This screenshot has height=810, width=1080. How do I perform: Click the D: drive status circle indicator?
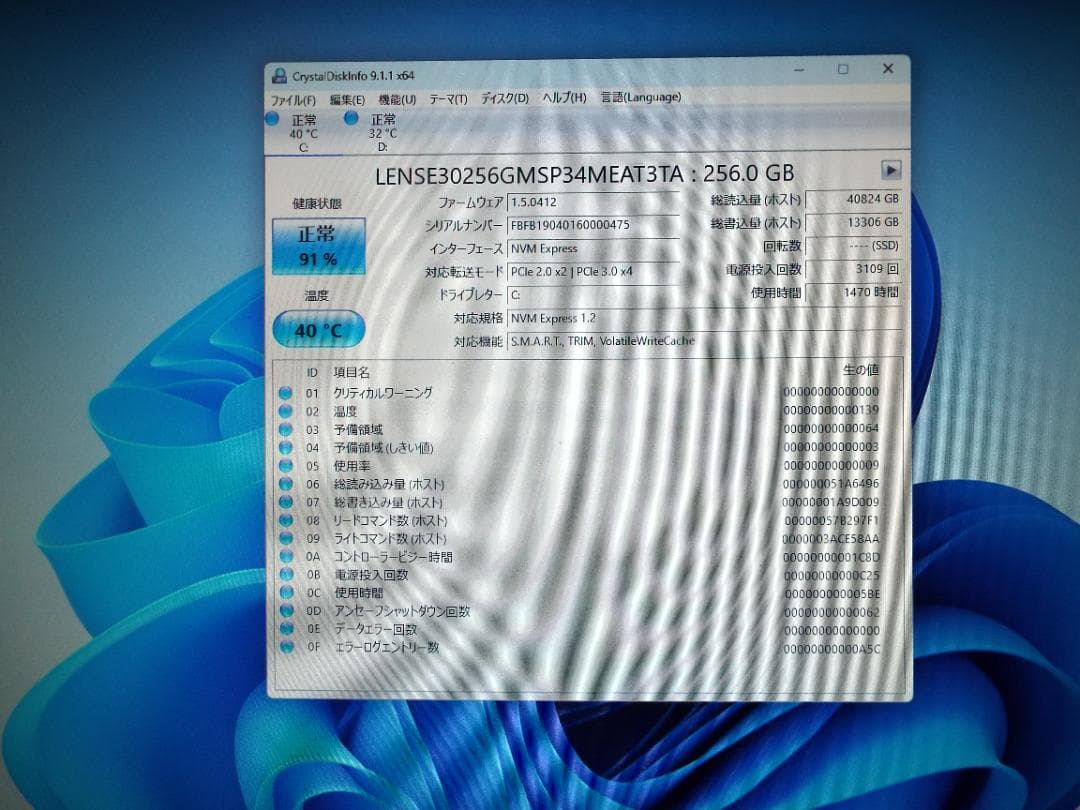click(350, 118)
